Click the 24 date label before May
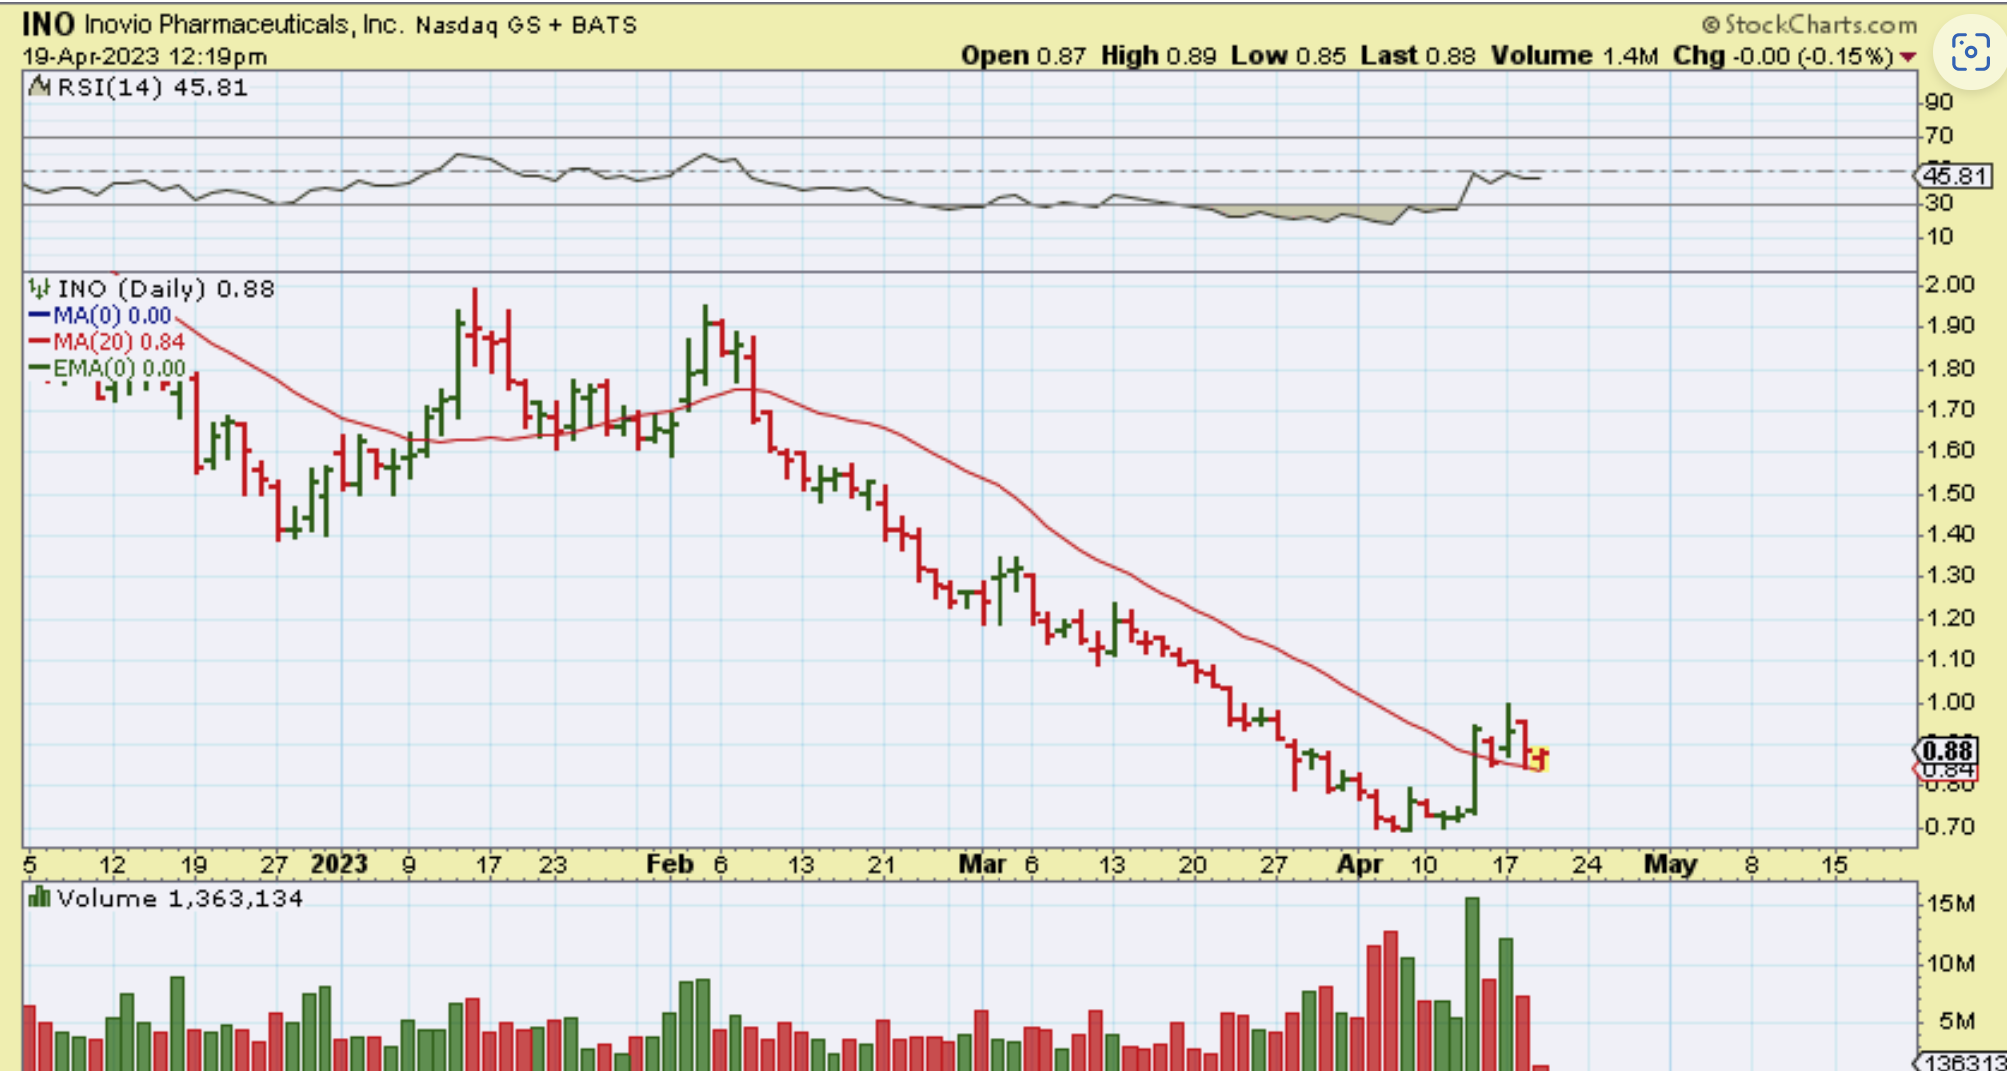The height and width of the screenshot is (1071, 2007). pos(1588,865)
